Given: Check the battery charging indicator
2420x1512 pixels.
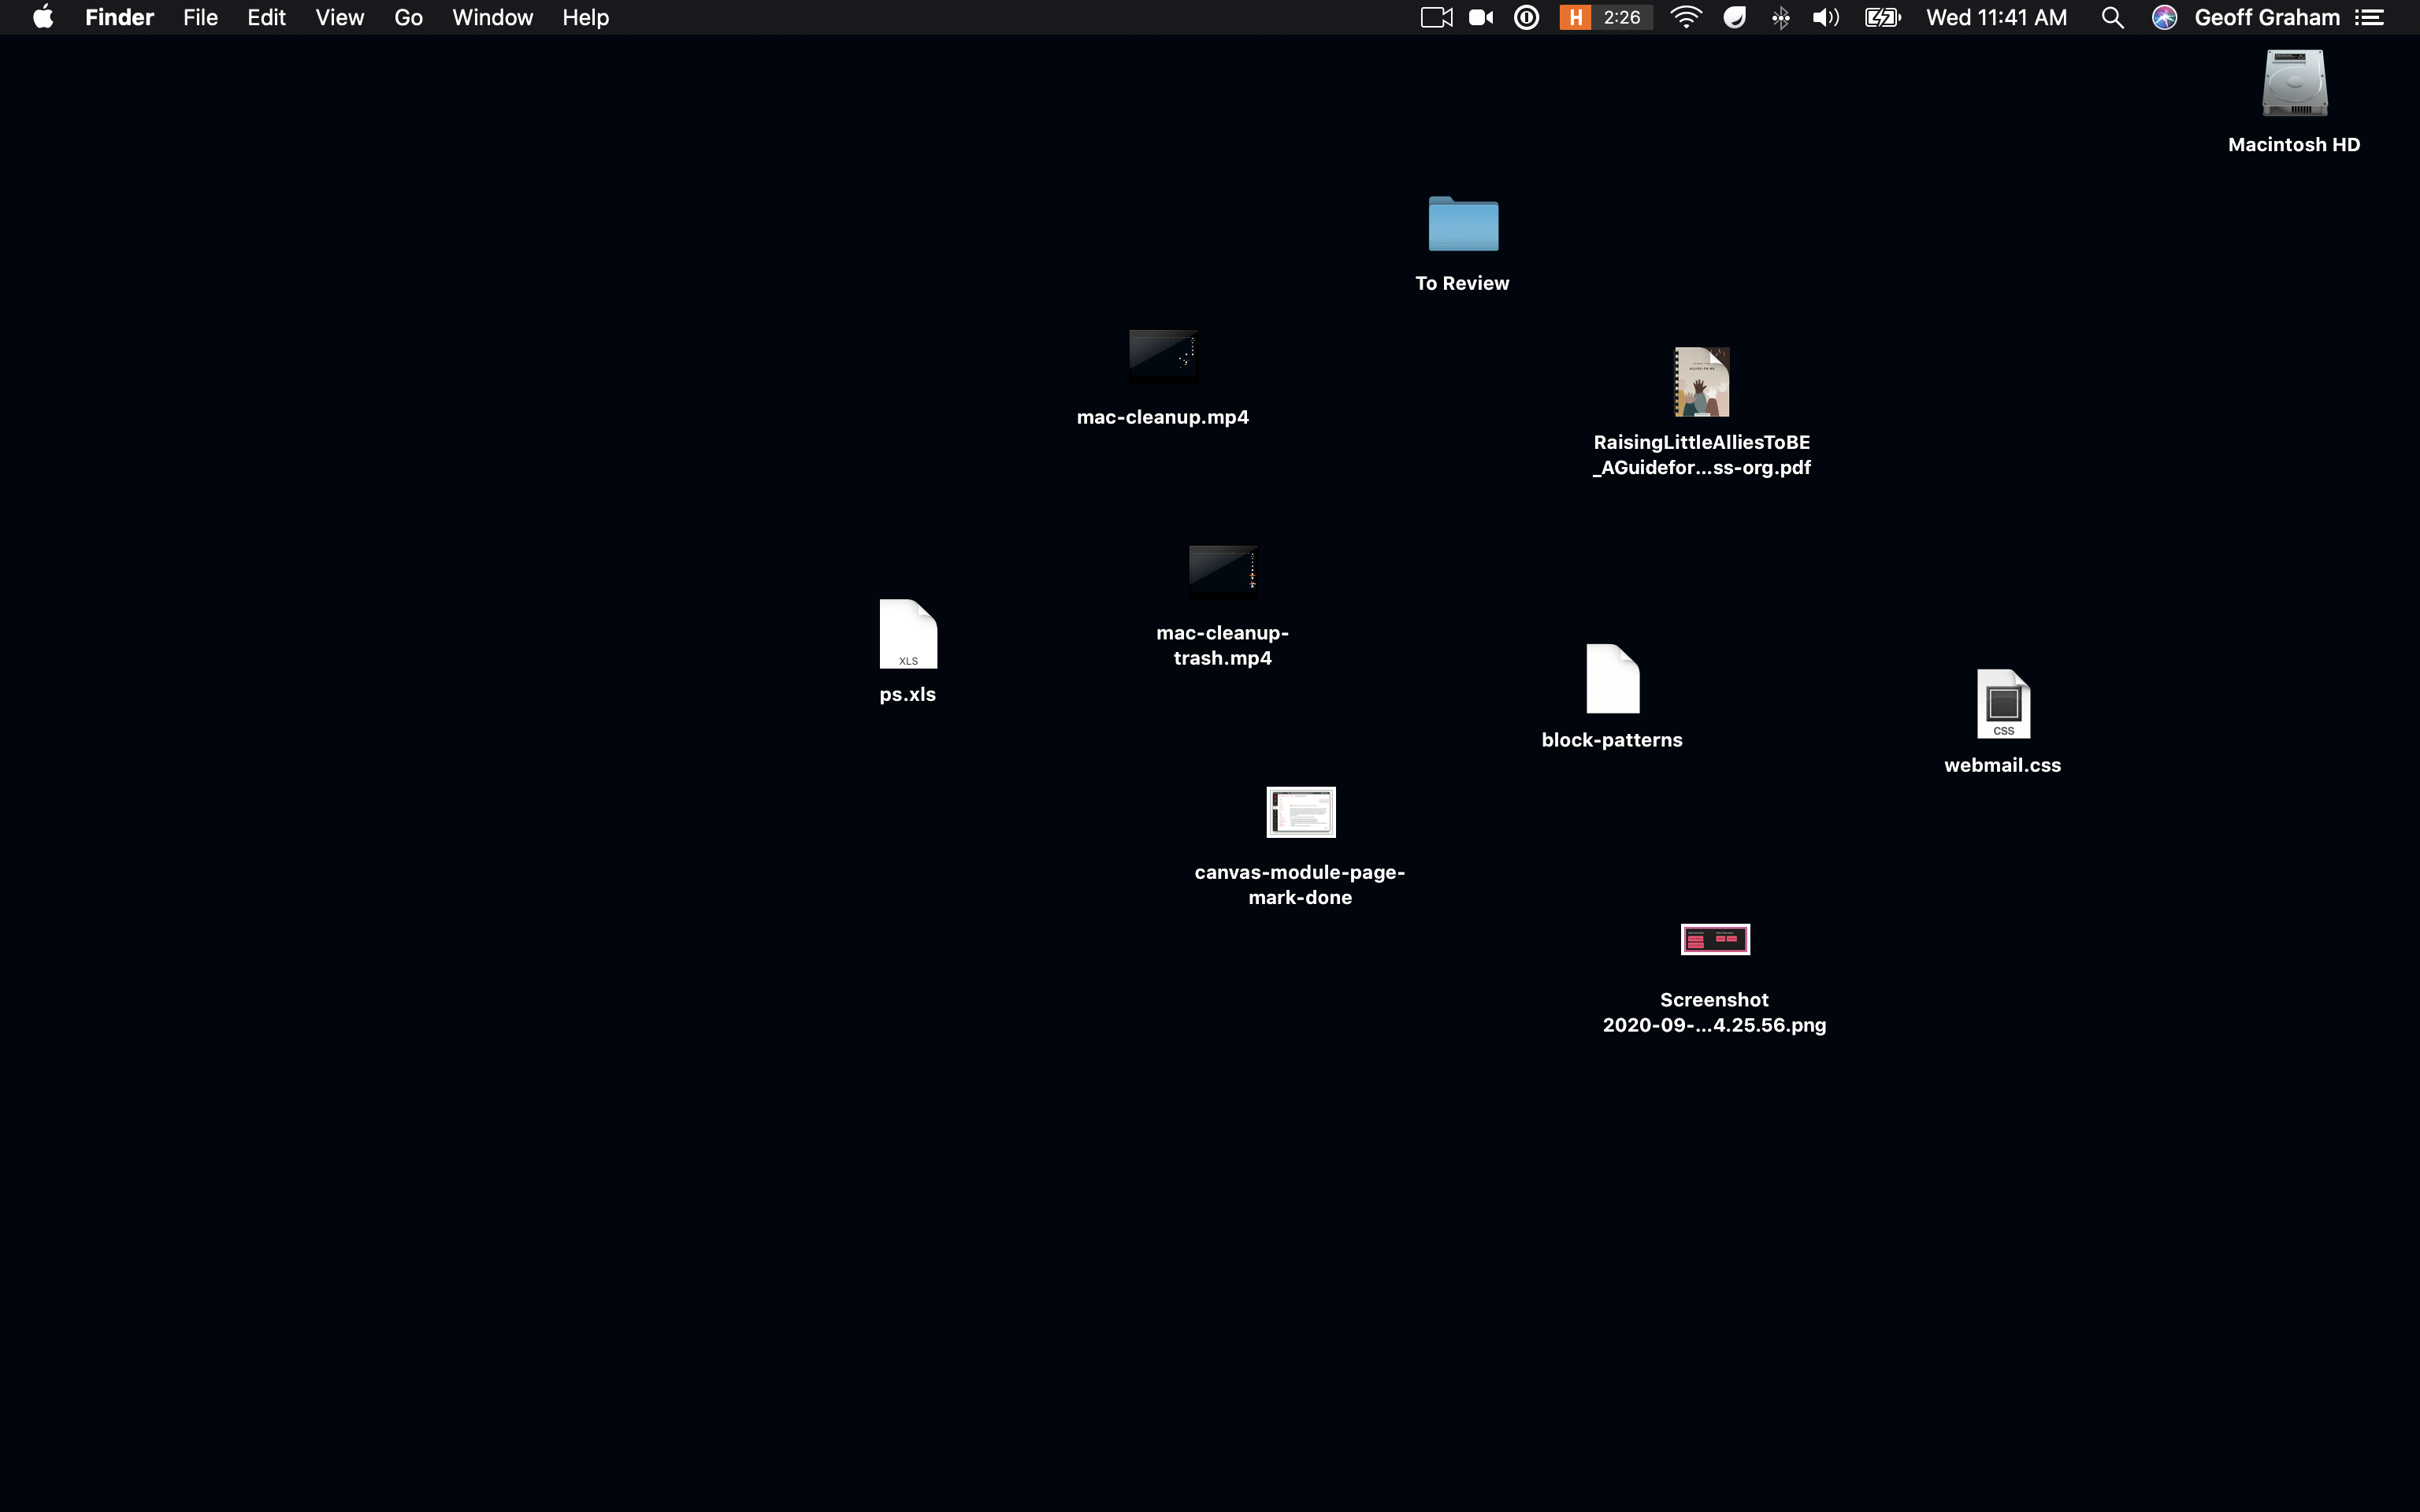Looking at the screenshot, I should [x=1882, y=17].
